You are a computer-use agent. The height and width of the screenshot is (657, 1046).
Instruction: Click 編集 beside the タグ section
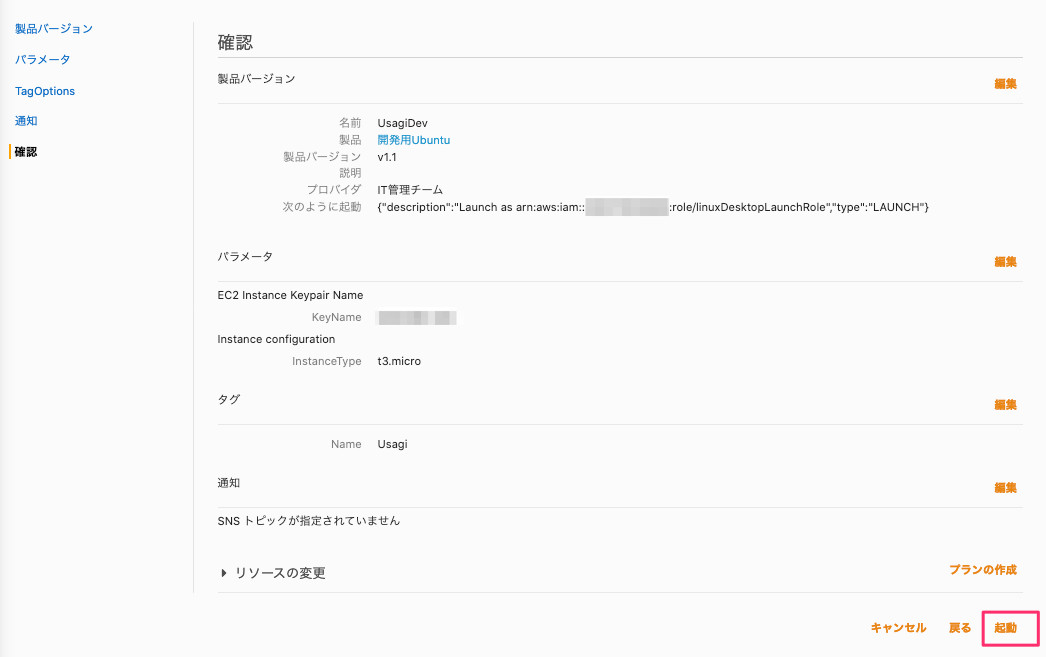pyautogui.click(x=1005, y=404)
